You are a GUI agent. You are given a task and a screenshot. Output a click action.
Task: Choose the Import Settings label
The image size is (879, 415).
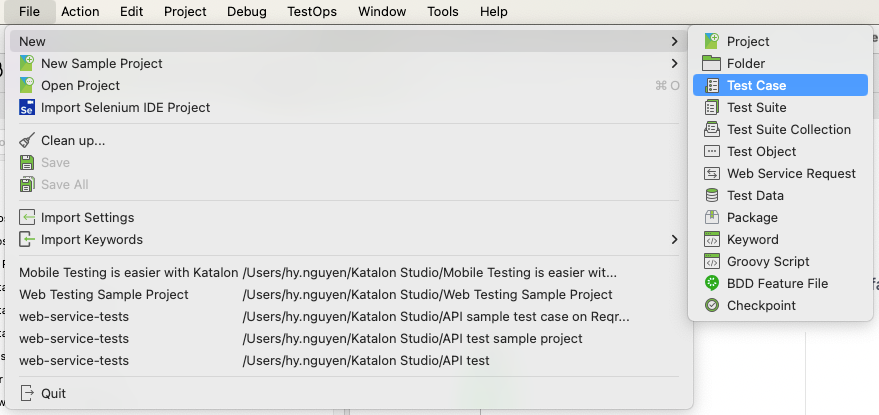pyautogui.click(x=87, y=217)
